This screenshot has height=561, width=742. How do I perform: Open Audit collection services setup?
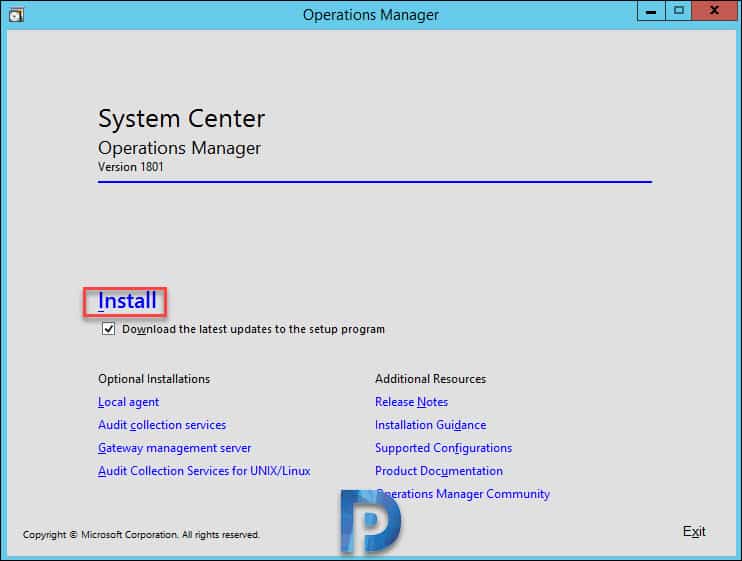pos(162,425)
